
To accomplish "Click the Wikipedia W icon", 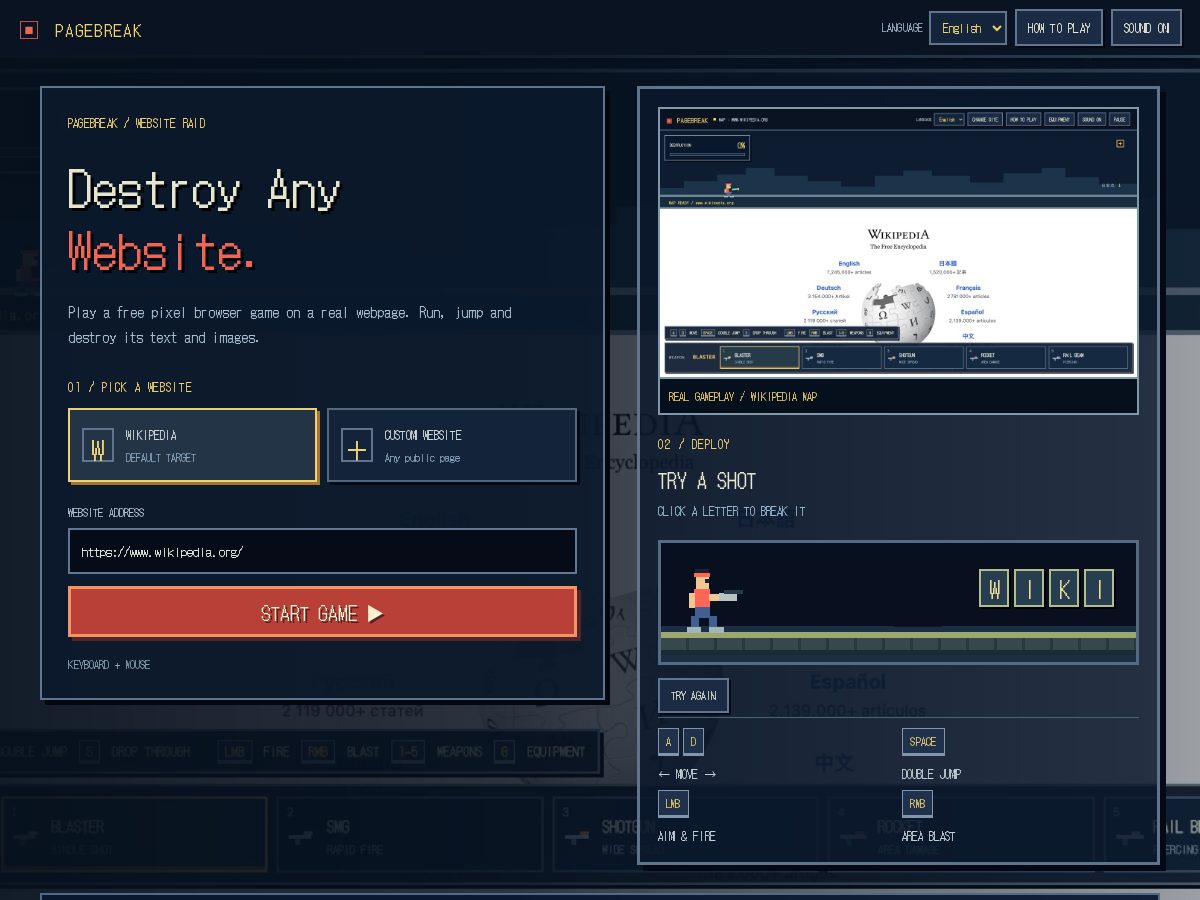I will click(97, 446).
